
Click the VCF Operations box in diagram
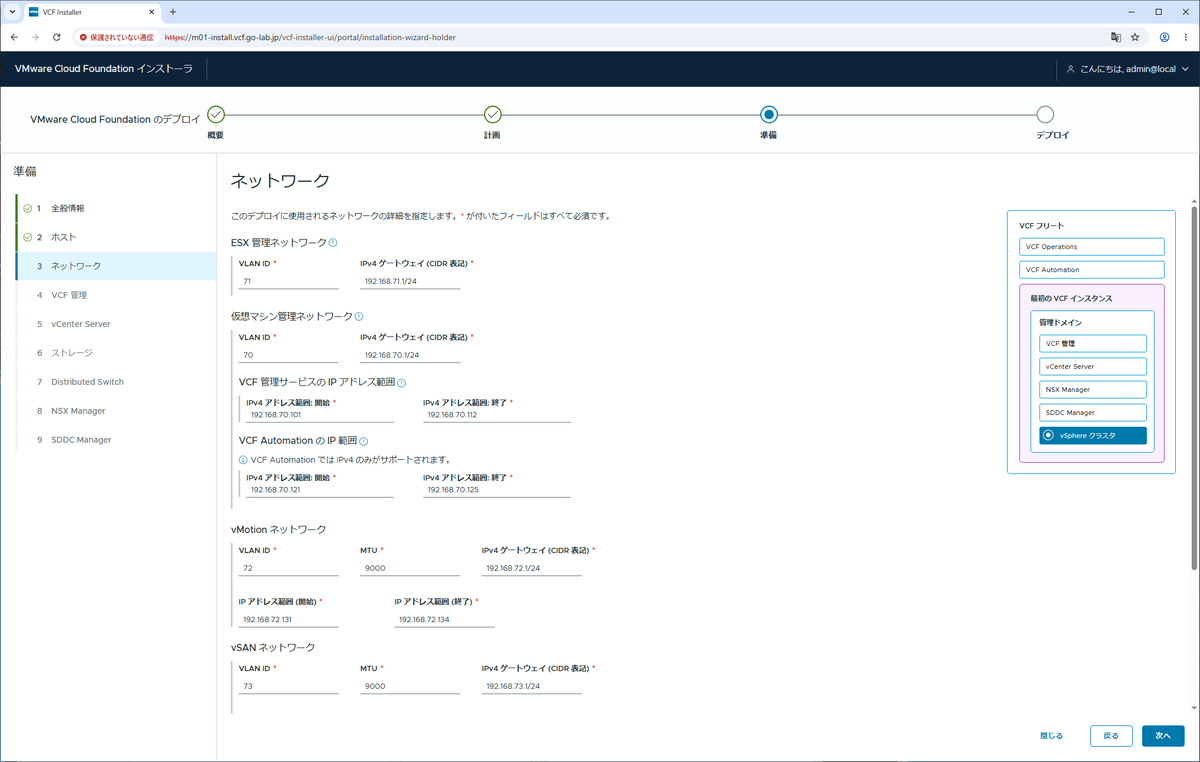click(x=1092, y=247)
